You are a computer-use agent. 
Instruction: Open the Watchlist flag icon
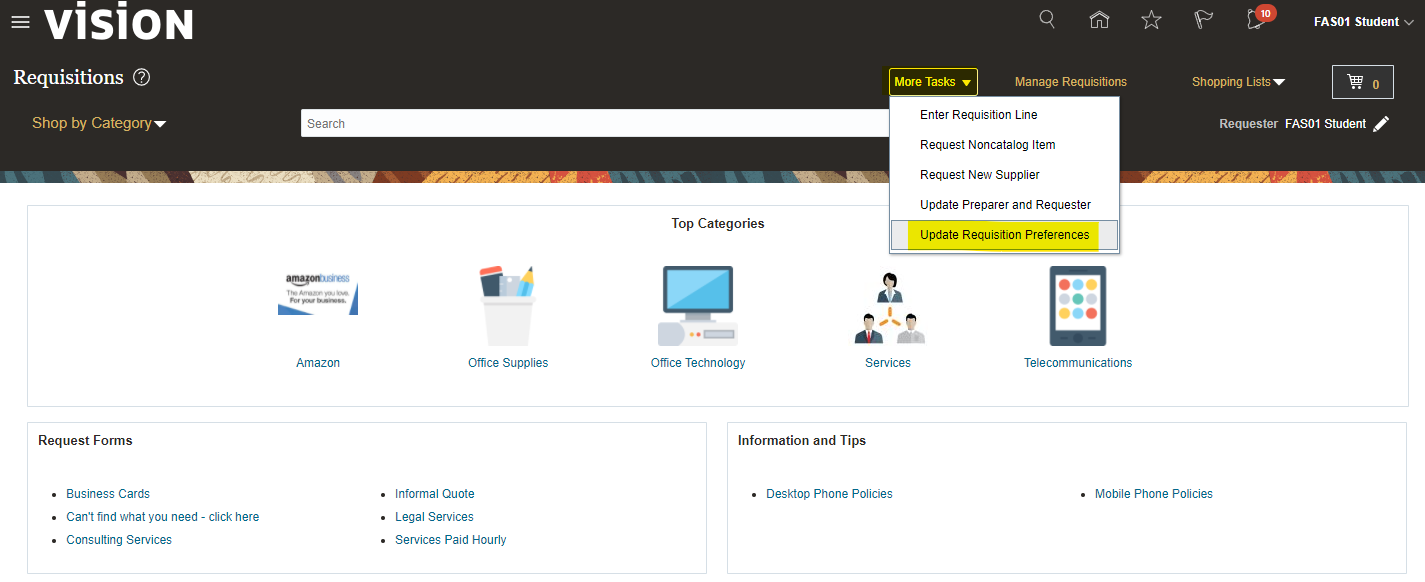1204,20
